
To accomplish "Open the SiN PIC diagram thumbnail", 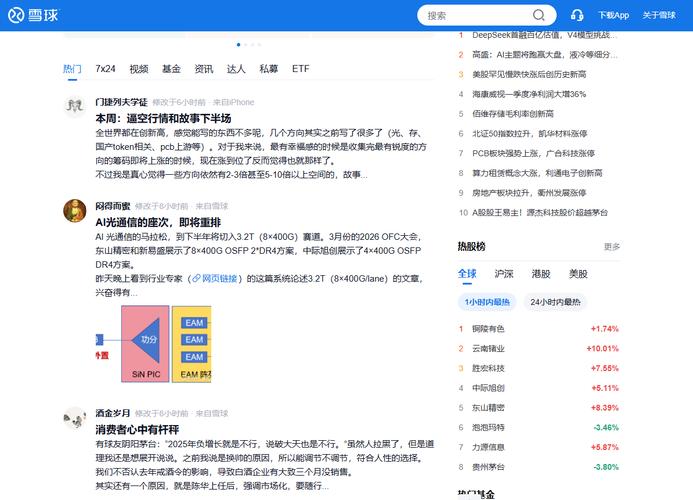I will tap(153, 344).
